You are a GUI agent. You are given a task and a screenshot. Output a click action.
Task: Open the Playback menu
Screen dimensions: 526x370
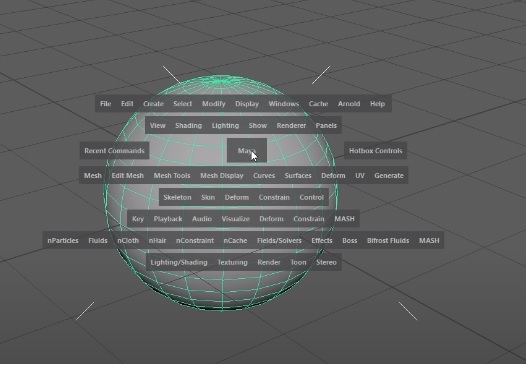tap(168, 219)
